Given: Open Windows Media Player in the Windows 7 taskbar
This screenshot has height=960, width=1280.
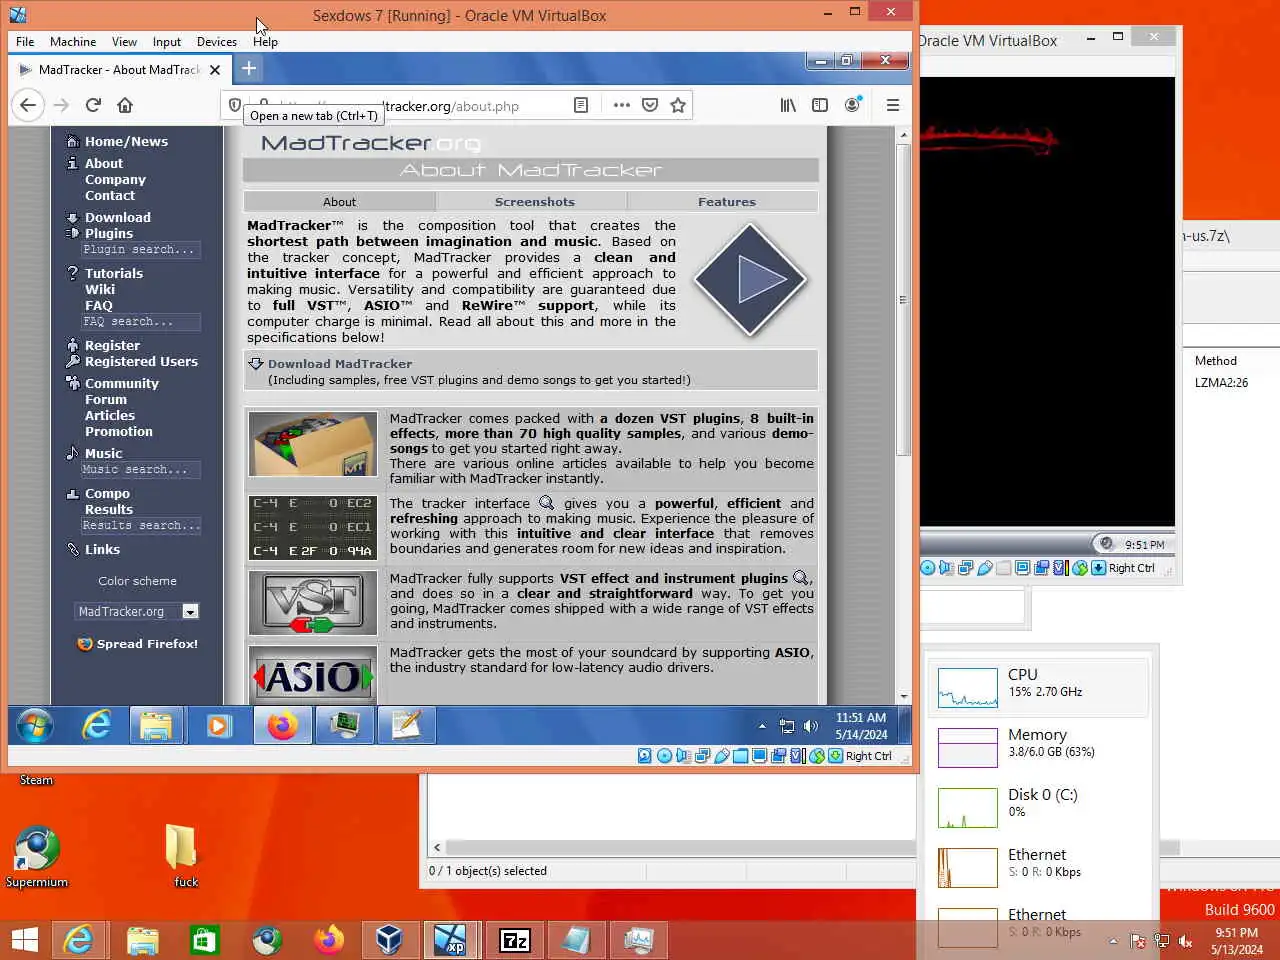Looking at the screenshot, I should click(218, 725).
